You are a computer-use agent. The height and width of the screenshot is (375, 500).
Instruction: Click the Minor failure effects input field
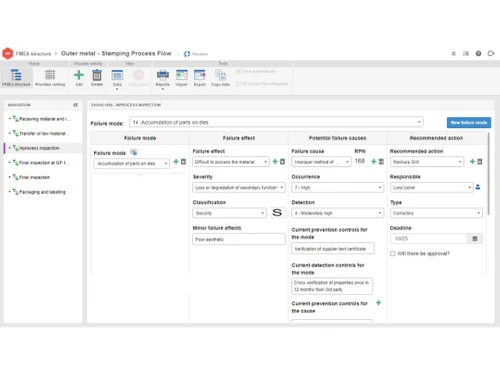(x=239, y=239)
